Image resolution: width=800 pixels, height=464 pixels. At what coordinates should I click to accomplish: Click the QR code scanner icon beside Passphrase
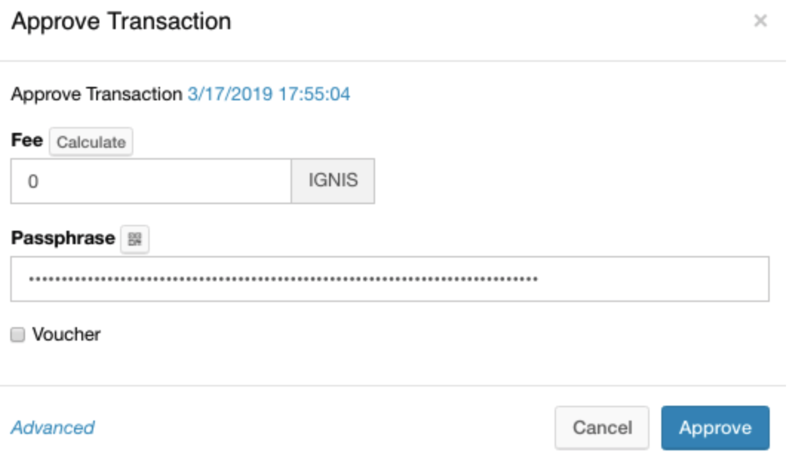[135, 239]
